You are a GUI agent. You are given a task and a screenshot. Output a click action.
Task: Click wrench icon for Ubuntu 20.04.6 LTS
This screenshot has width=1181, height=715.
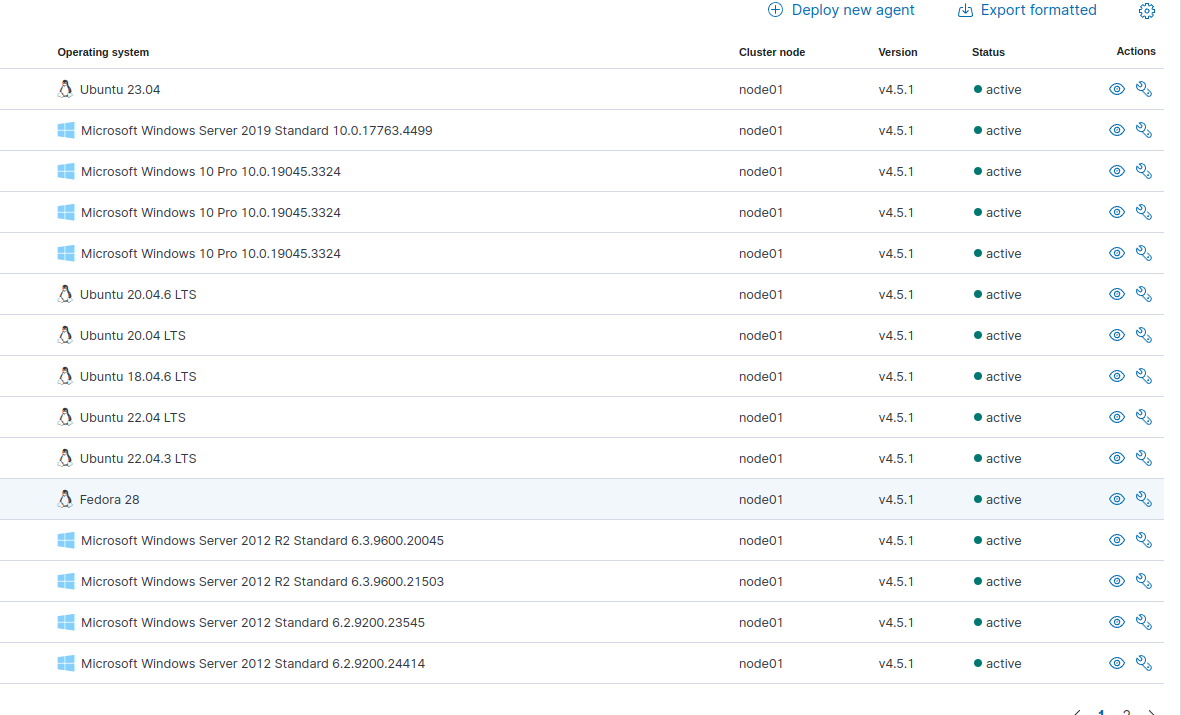(x=1144, y=294)
